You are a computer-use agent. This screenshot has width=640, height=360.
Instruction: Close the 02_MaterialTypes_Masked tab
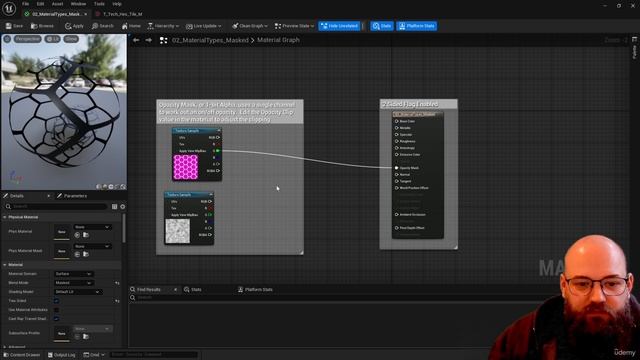pyautogui.click(x=86, y=14)
